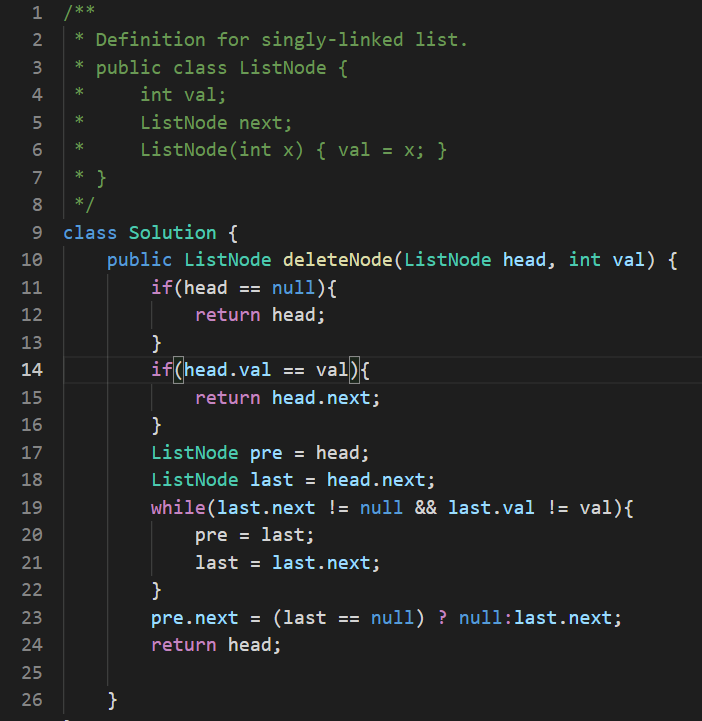This screenshot has width=702, height=721.
Task: Click 'public class ListNode {' in the comment
Action: pyautogui.click(x=222, y=68)
